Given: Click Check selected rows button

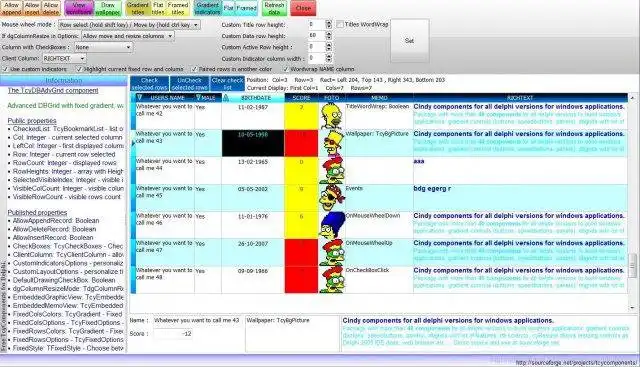Looking at the screenshot, I should (x=149, y=84).
